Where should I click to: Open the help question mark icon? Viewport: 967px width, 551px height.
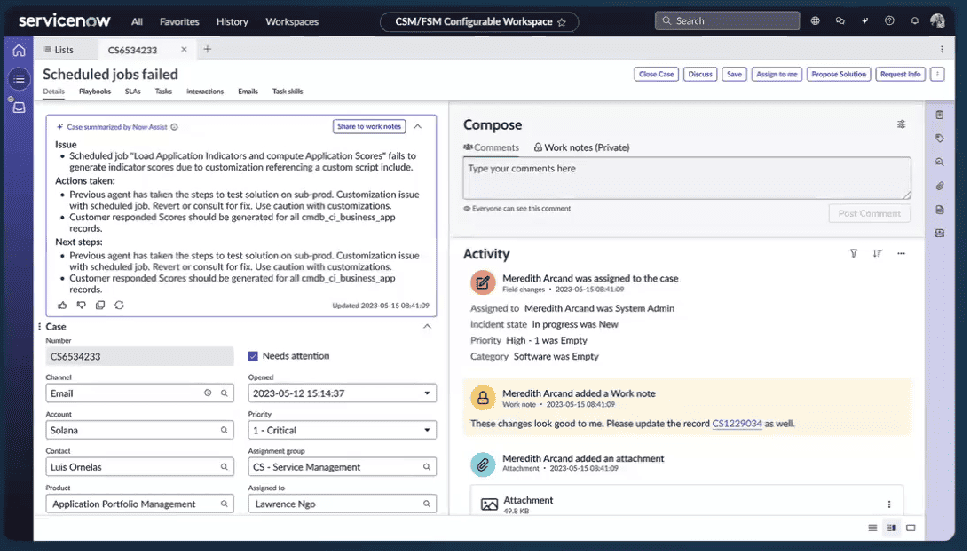(x=889, y=21)
